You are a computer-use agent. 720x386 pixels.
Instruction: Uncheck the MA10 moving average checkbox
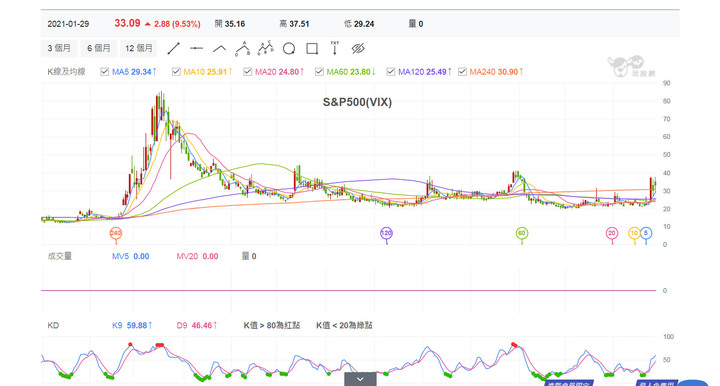point(176,72)
